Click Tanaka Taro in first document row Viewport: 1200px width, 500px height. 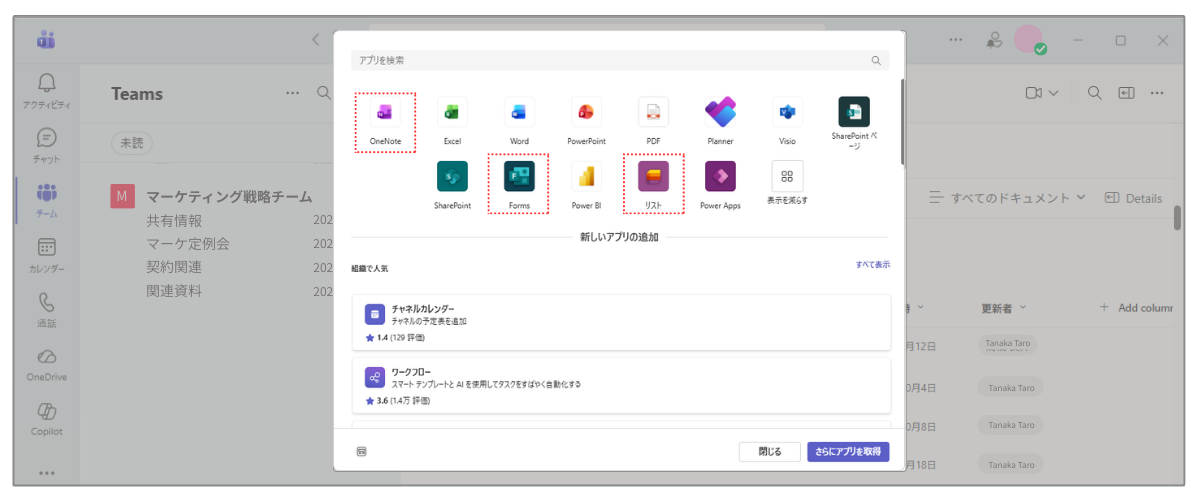point(1008,344)
